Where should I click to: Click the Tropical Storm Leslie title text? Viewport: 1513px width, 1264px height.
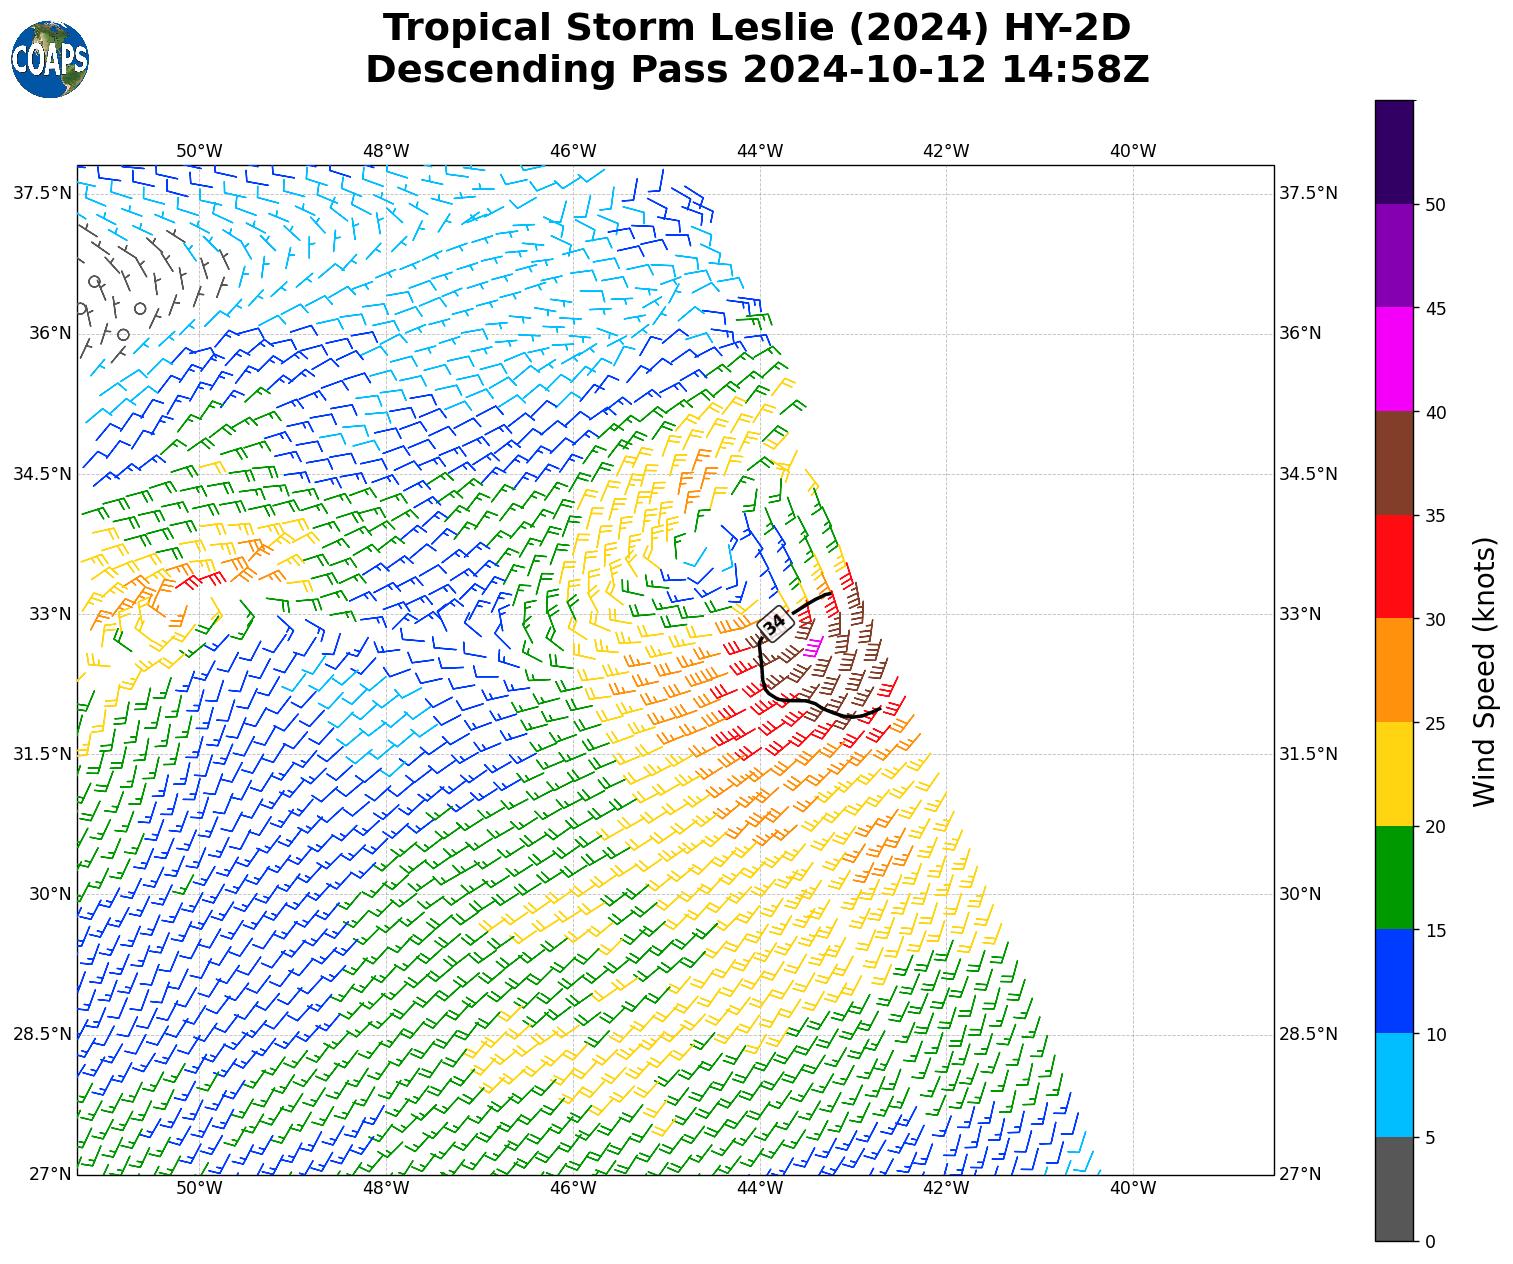(x=757, y=28)
